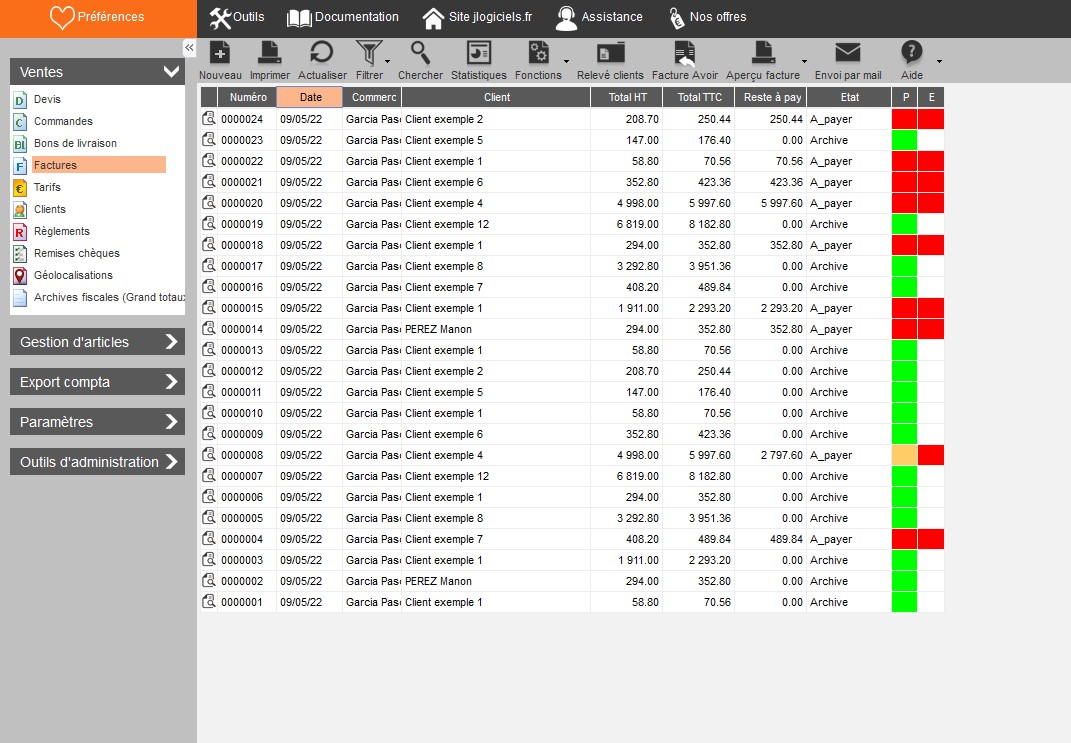The height and width of the screenshot is (743, 1071).
Task: Click the red E cell of invoice 0000004
Action: pyautogui.click(x=931, y=539)
